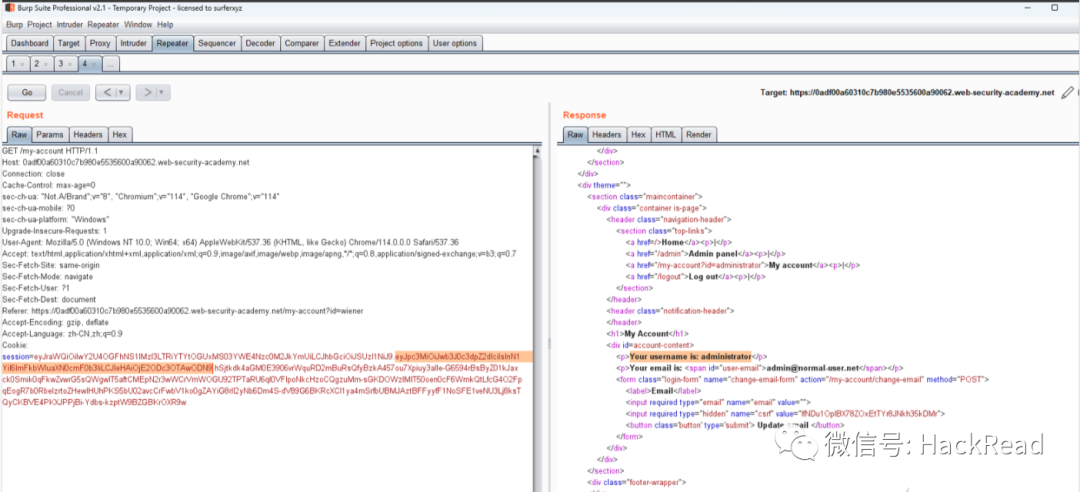
Task: Click 'Your username is: administrator' in response
Action: (689, 356)
